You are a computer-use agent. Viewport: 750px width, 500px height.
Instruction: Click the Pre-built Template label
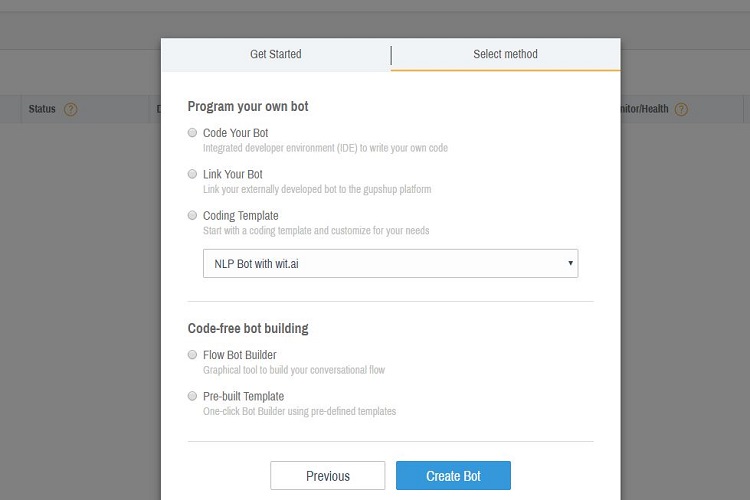click(x=243, y=397)
